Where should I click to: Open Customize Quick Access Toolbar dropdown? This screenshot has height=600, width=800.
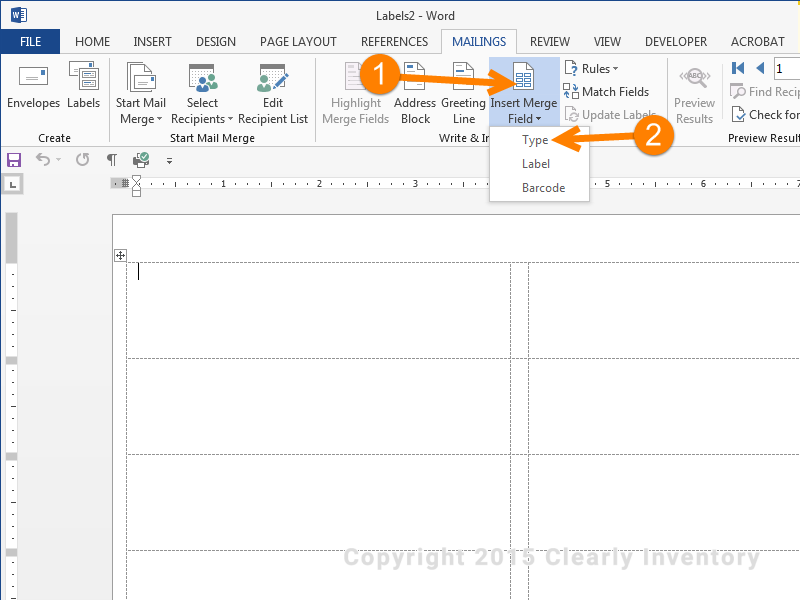169,161
